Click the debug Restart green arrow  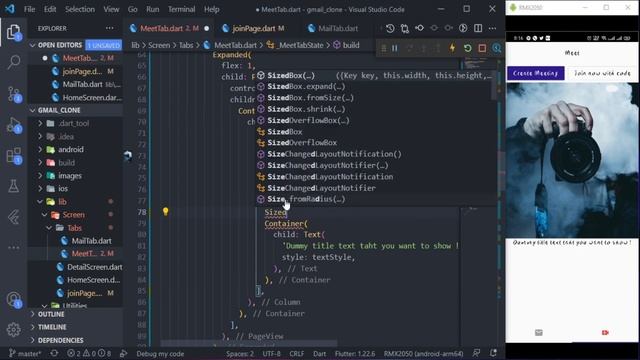pyautogui.click(x=467, y=48)
